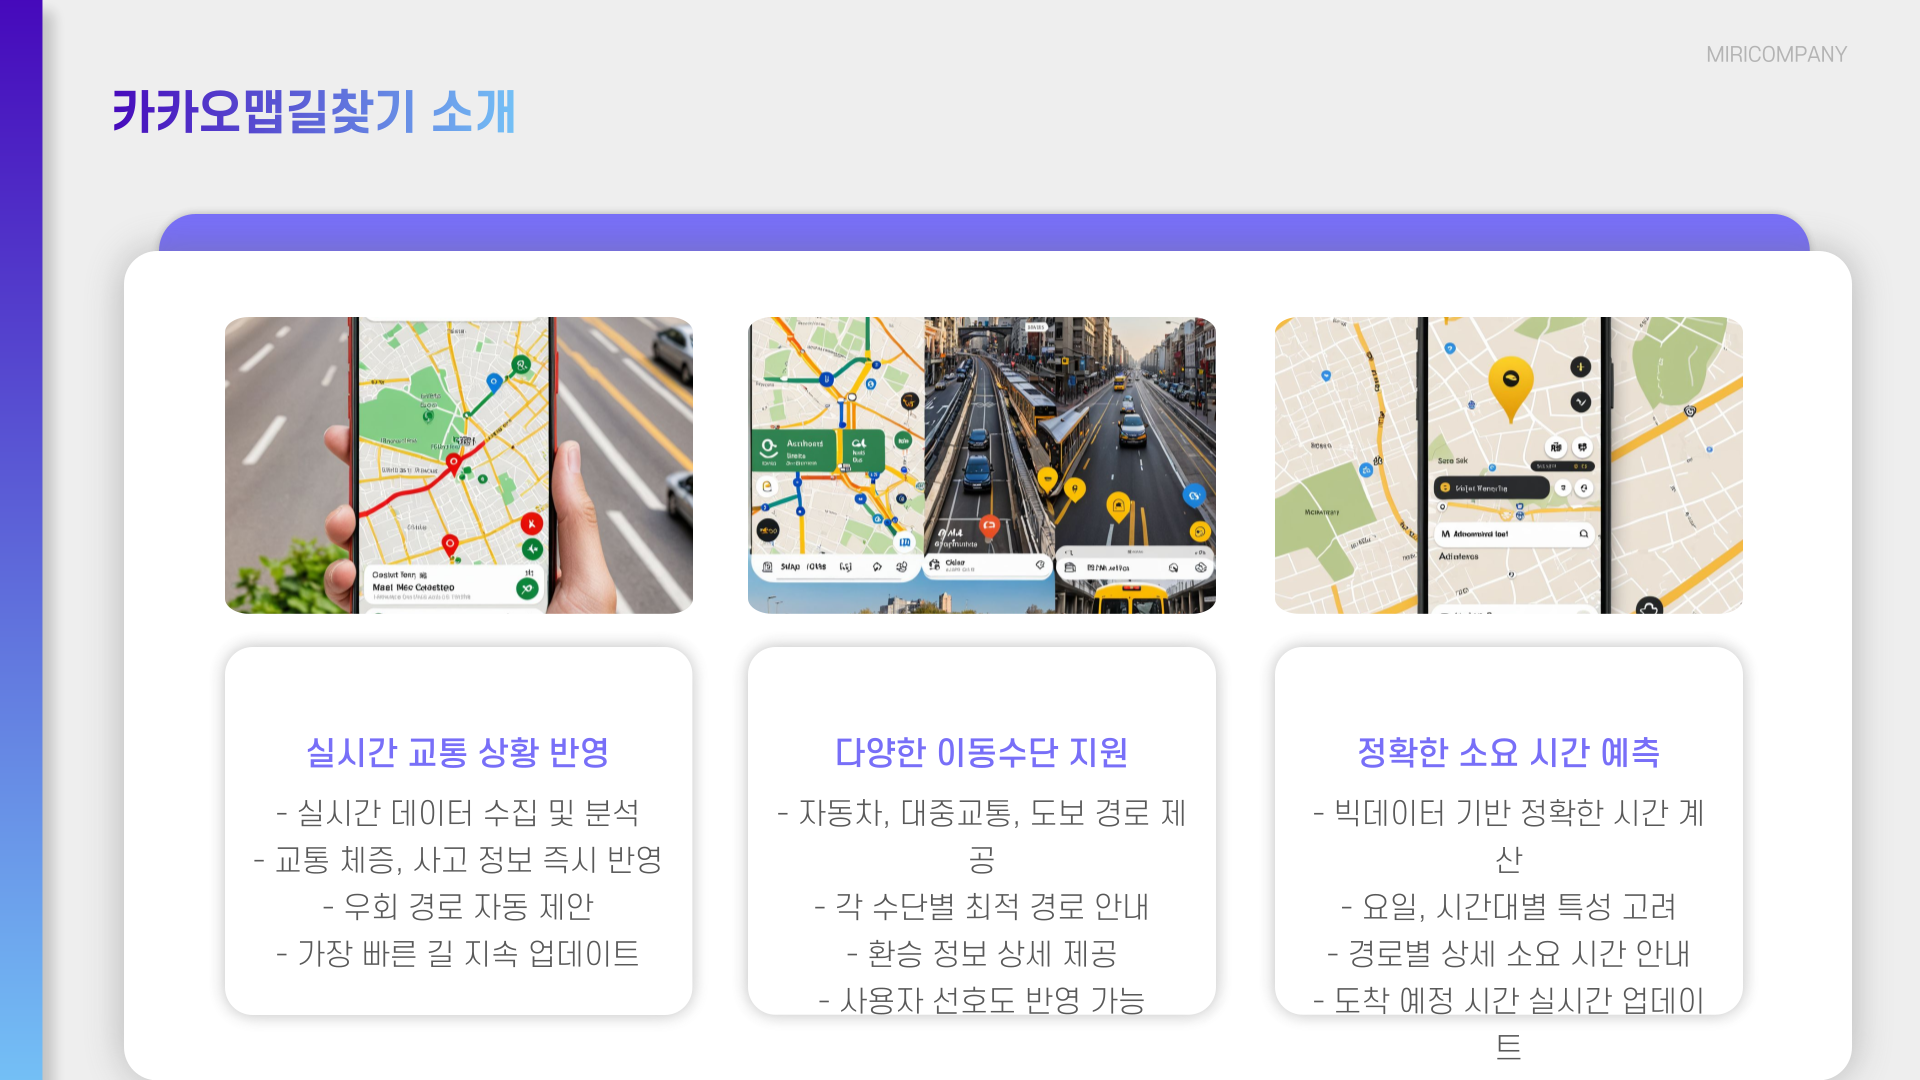
Task: Click the red pin marker in middle image
Action: (x=989, y=526)
